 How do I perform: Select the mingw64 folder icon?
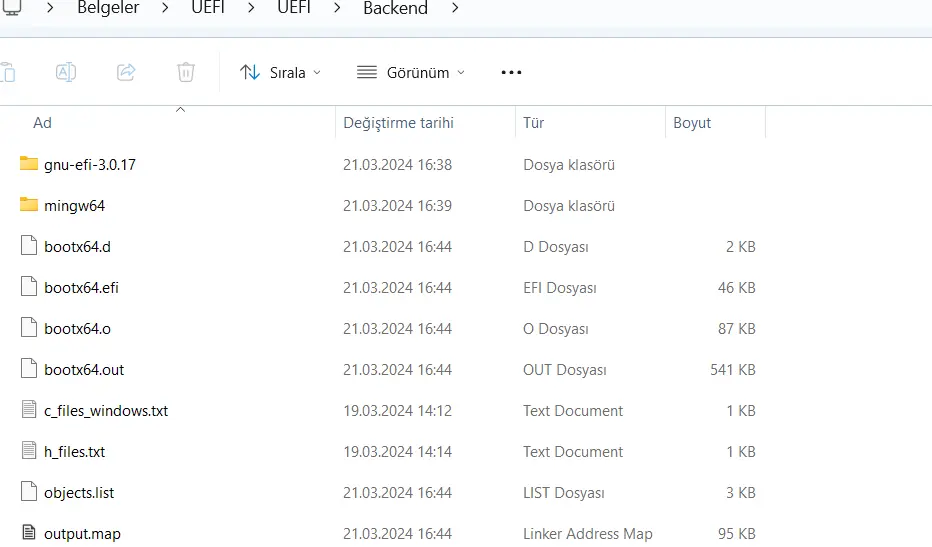pyautogui.click(x=29, y=205)
